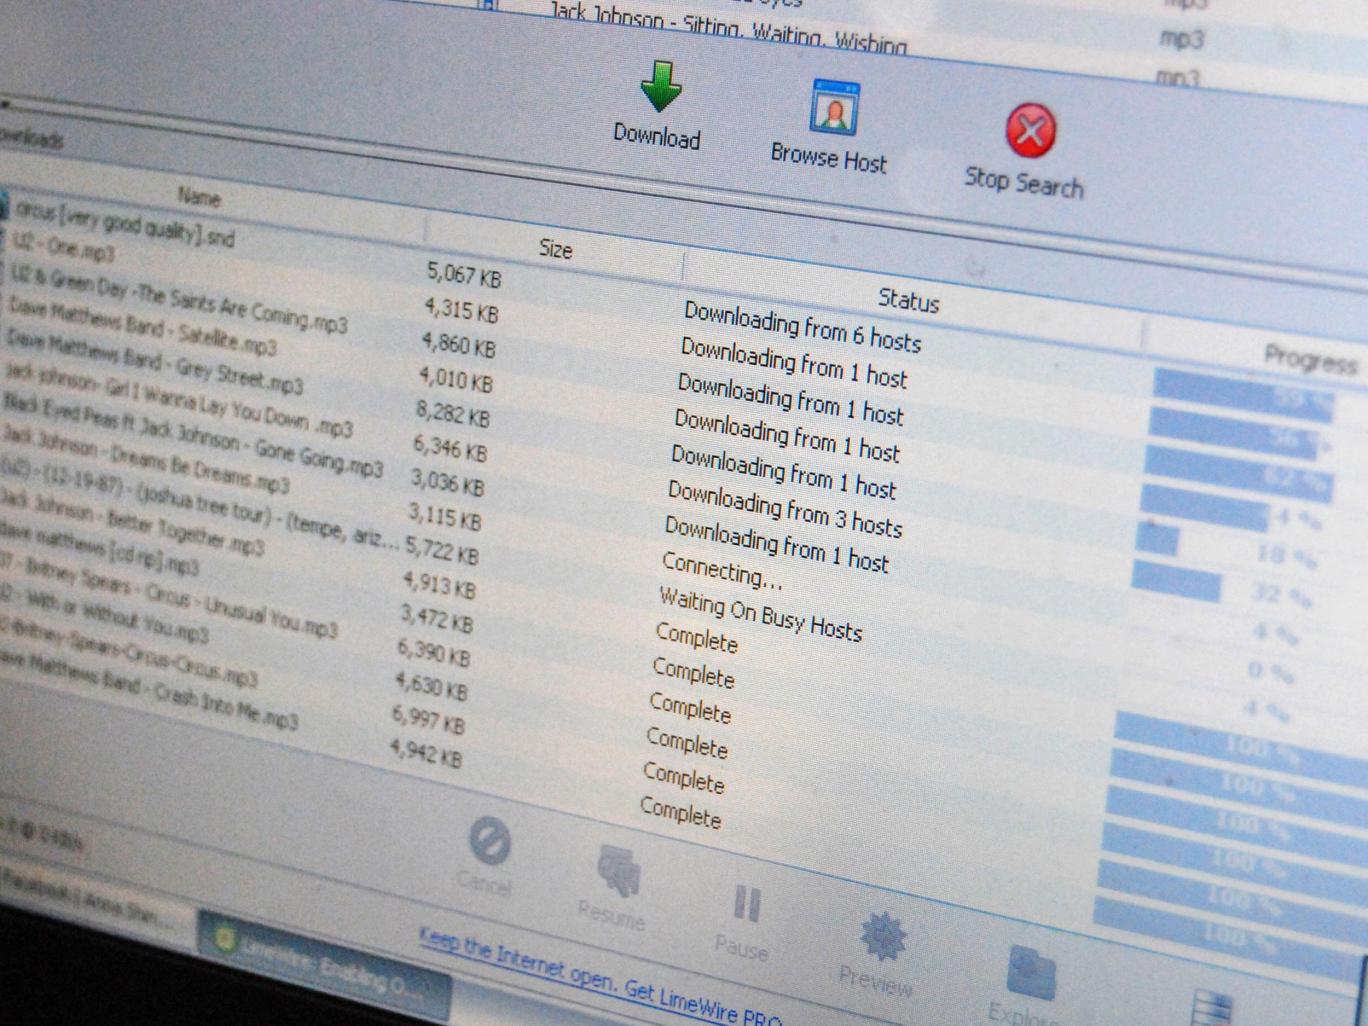
Task: Click the Downloading from 3 hosts status
Action: point(785,507)
